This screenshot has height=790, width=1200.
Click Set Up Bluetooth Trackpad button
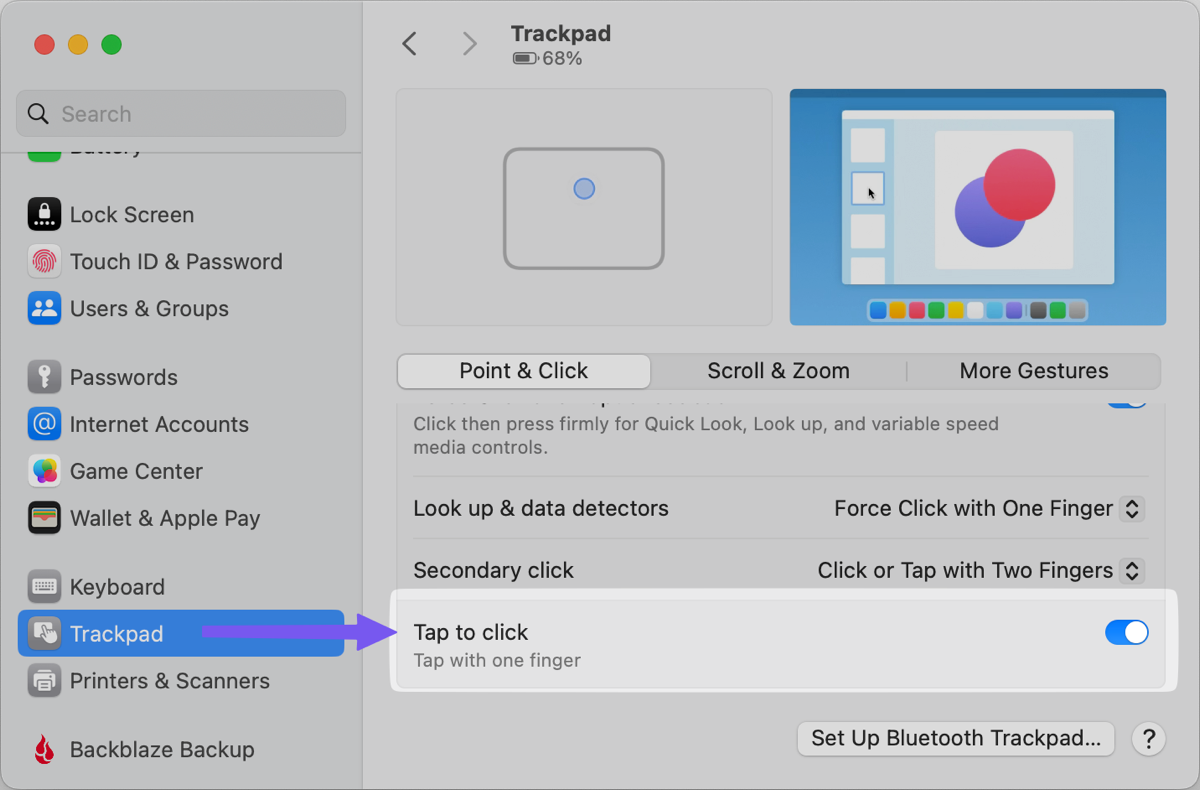coord(956,738)
